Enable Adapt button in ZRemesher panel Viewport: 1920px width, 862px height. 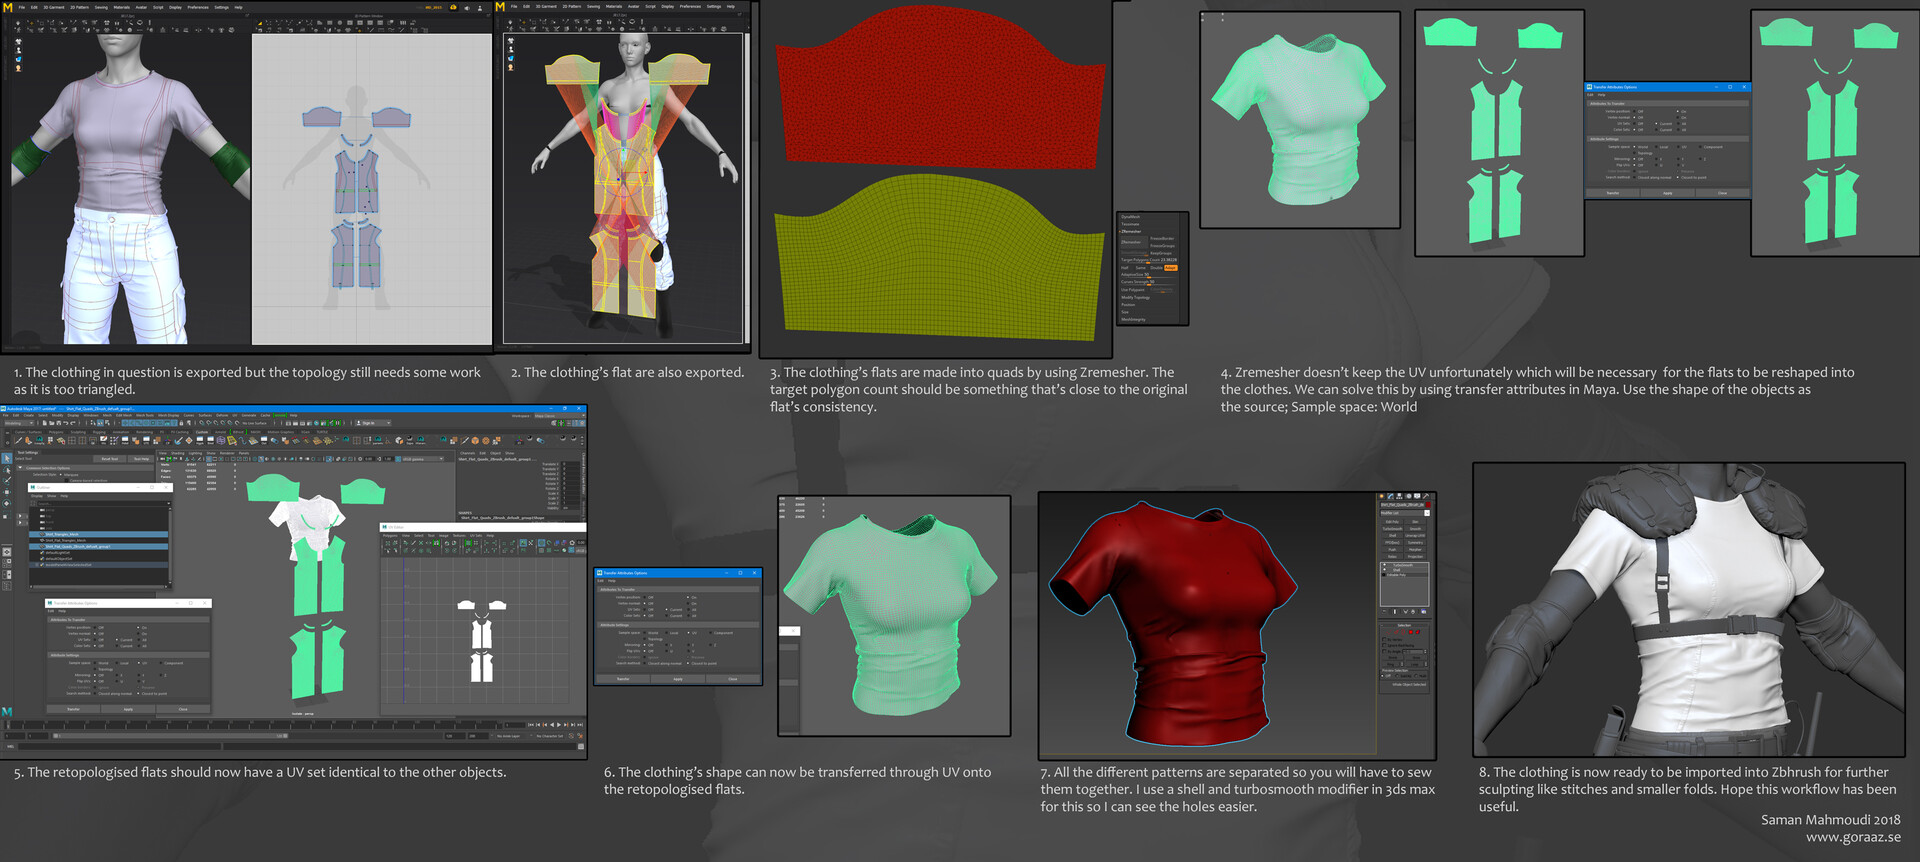coord(1170,268)
